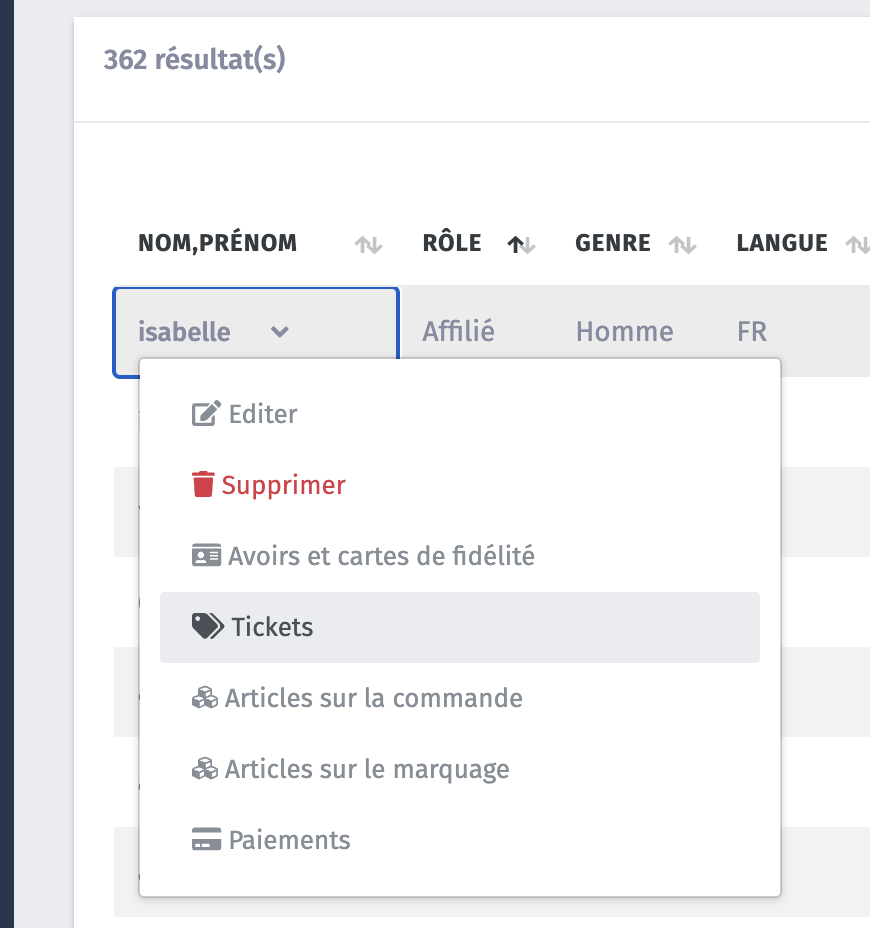Click sort arrows next to GENRE
This screenshot has height=928, width=870.
coord(682,244)
